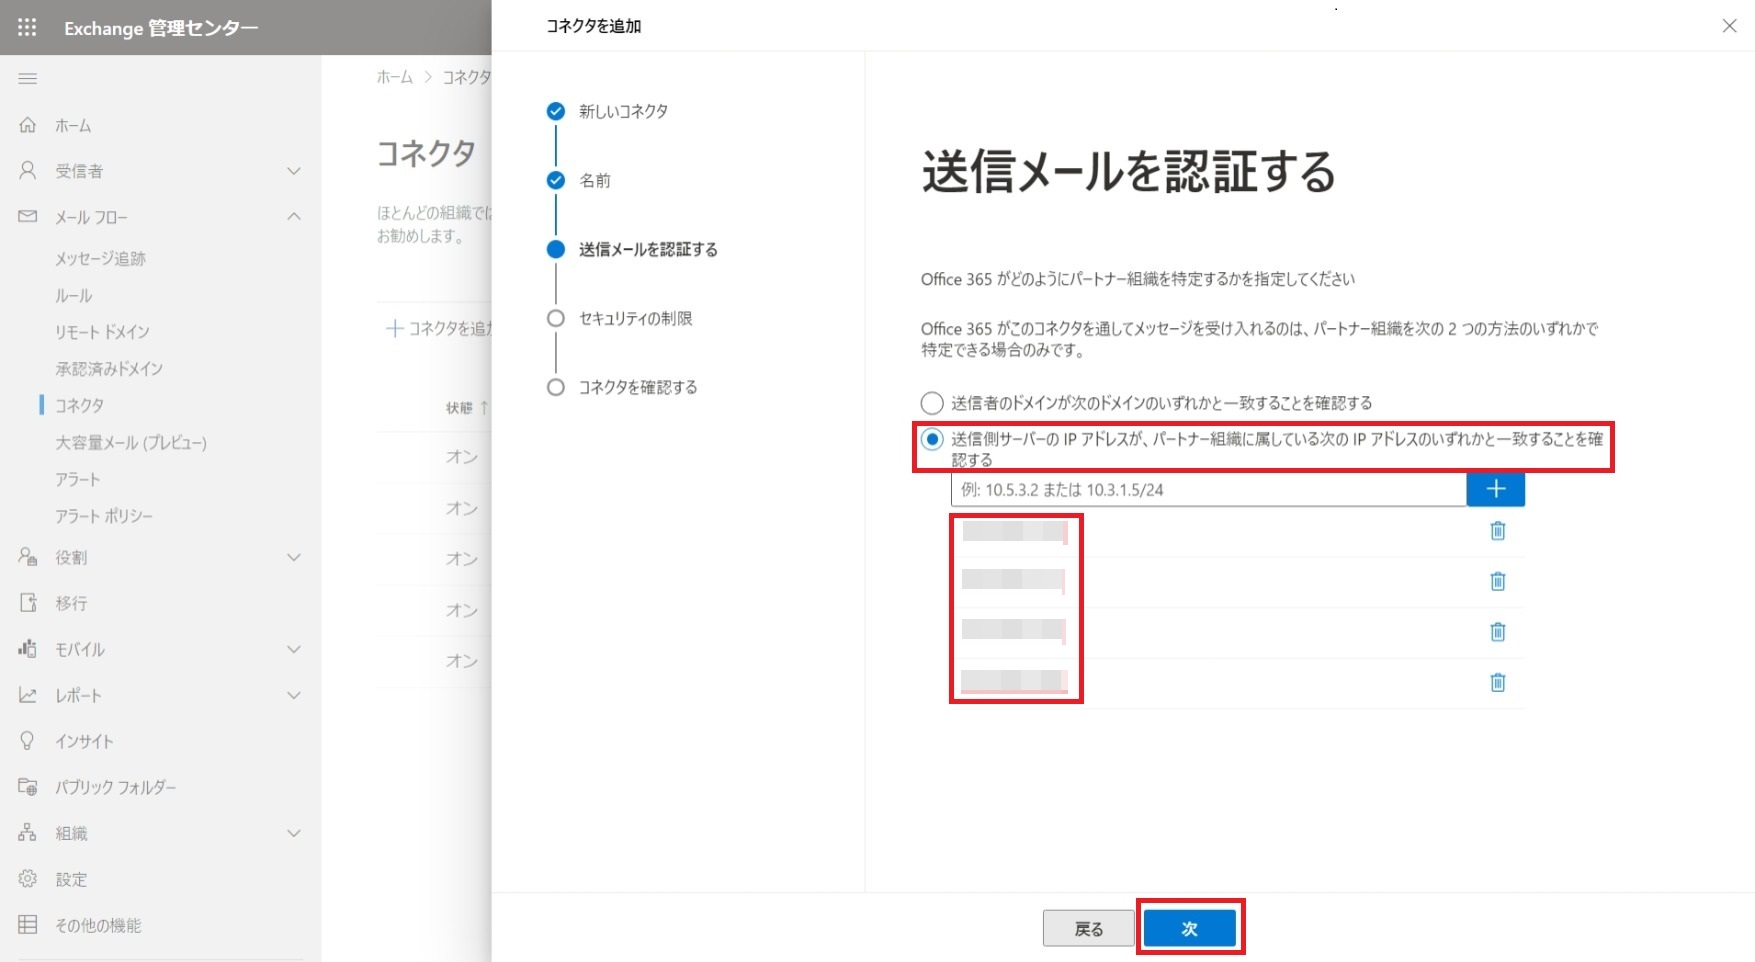Screen dimensions: 1755x962
Task: Click the blue plus add IP button
Action: click(1495, 489)
